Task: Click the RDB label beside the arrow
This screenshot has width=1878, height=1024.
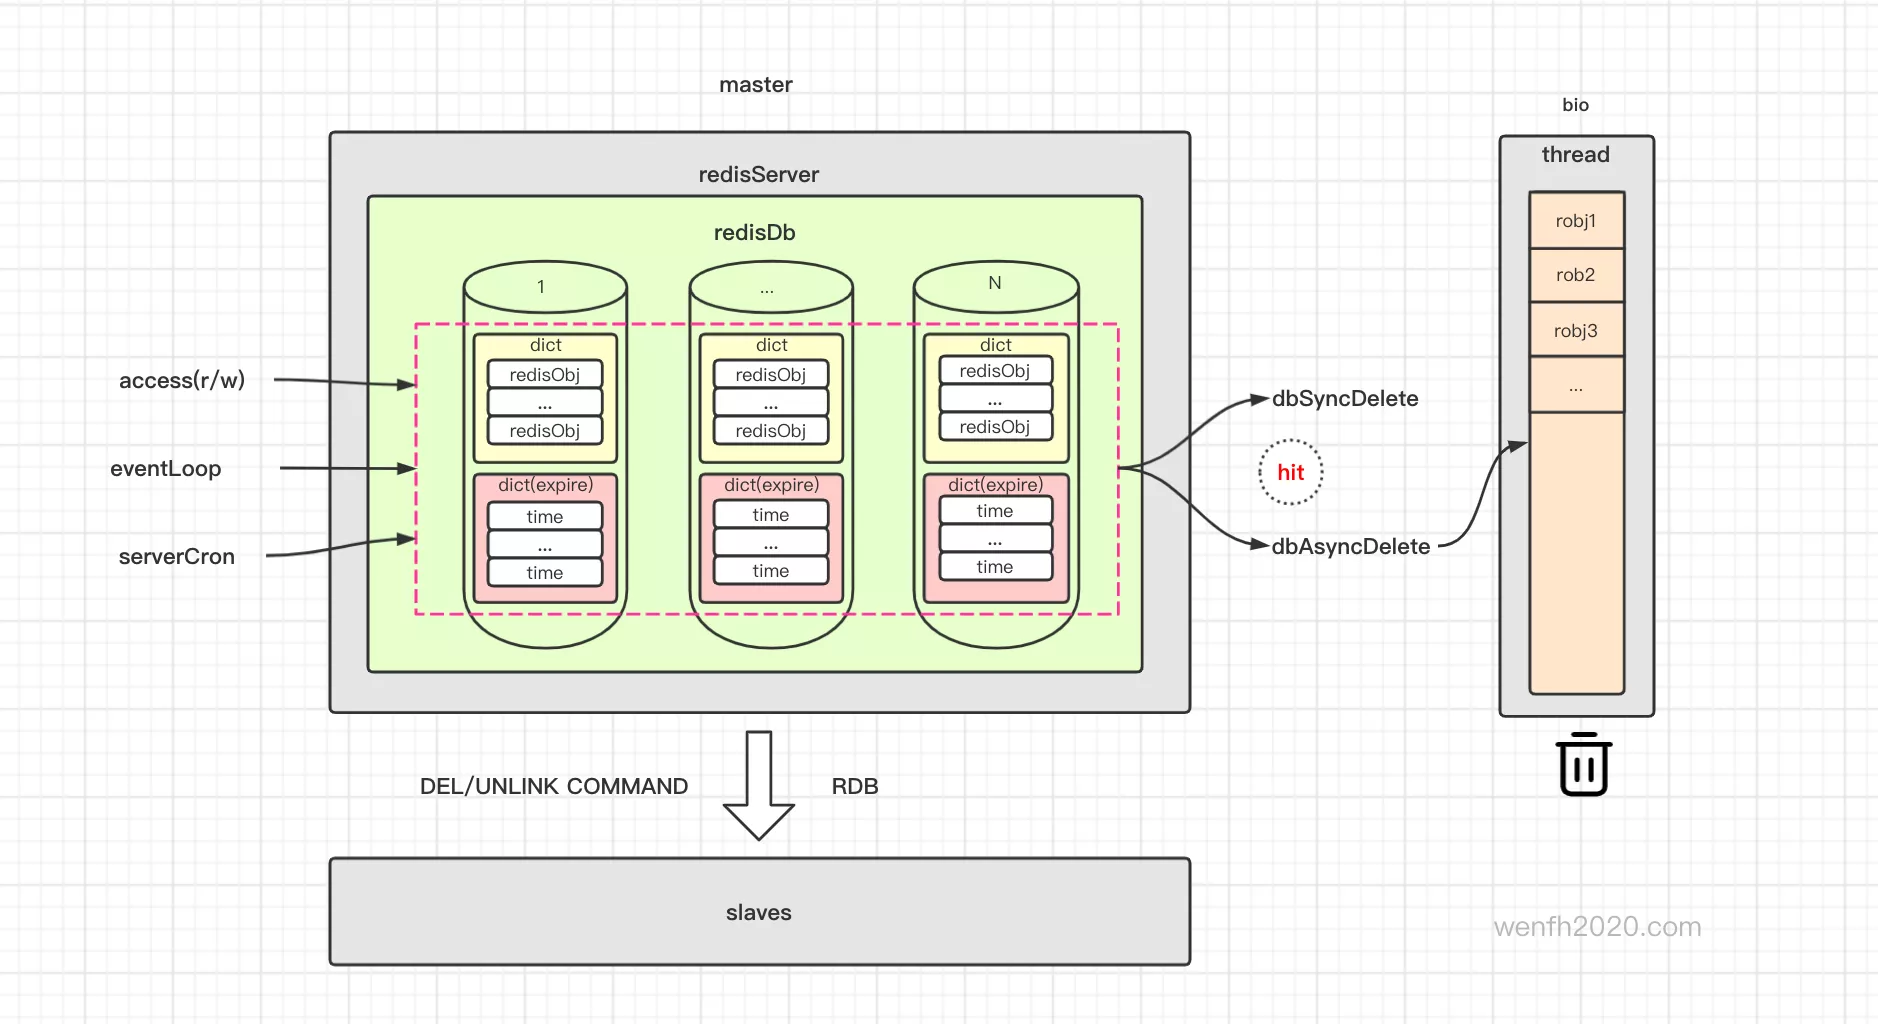Action: pos(855,787)
